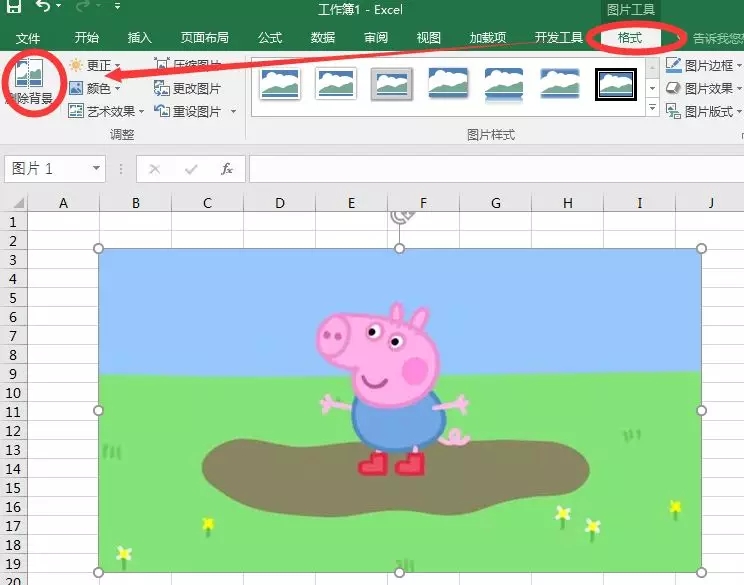Click the 更改图片 (Change Picture) icon
Screen dimensions: 744x585
click(163, 88)
